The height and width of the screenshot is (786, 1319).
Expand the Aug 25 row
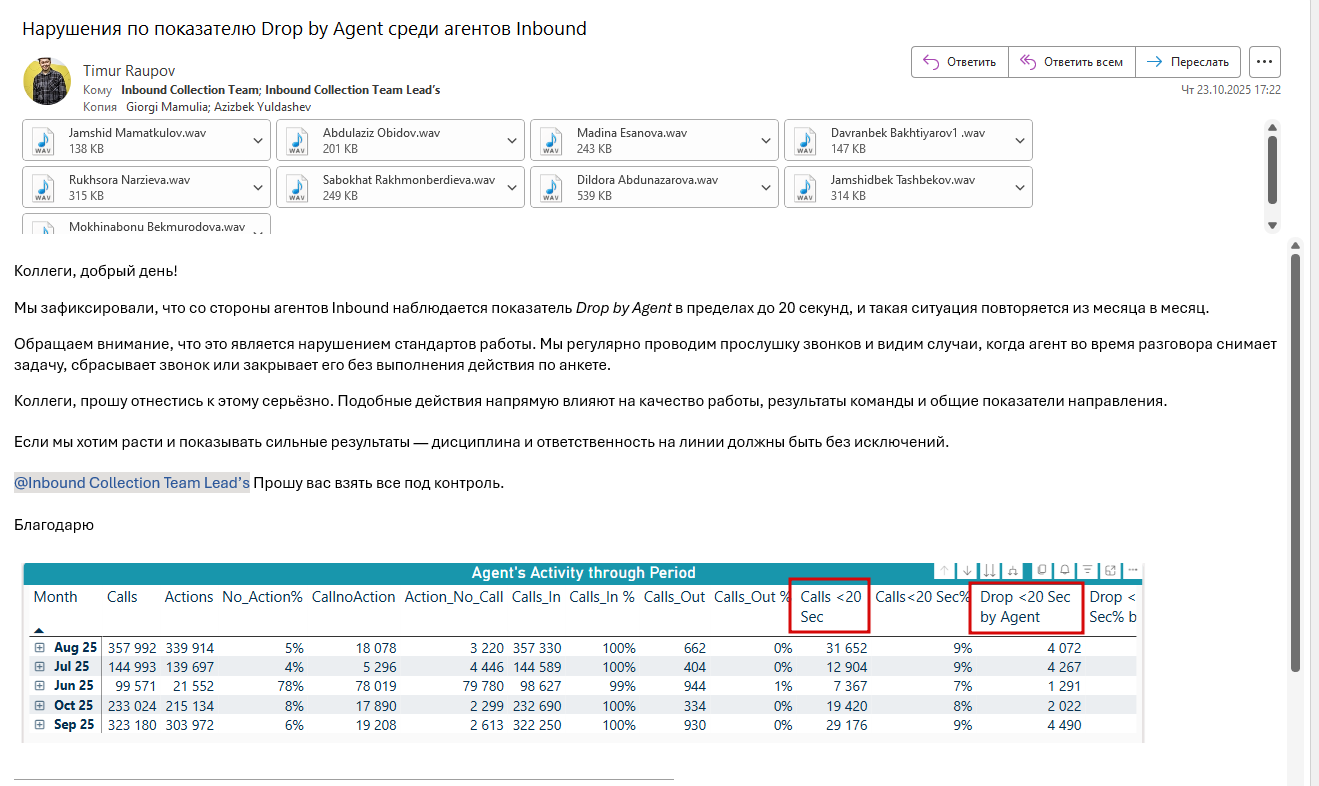pyautogui.click(x=40, y=648)
